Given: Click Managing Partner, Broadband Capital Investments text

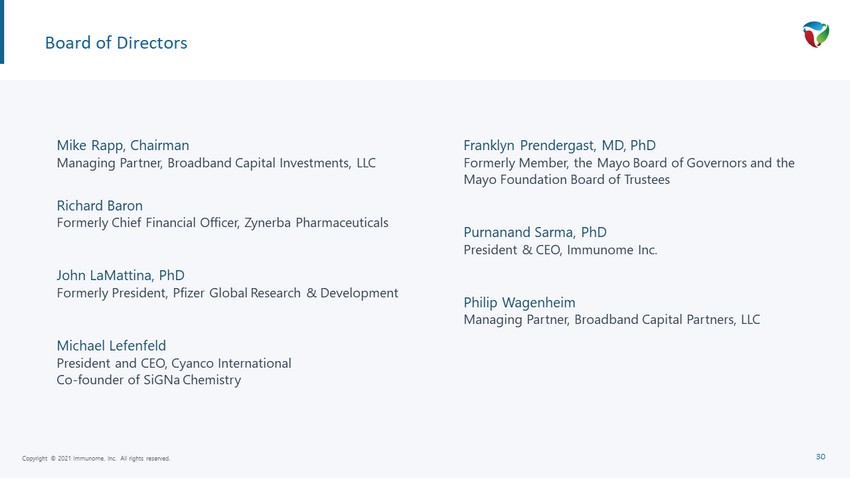Looking at the screenshot, I should (216, 162).
